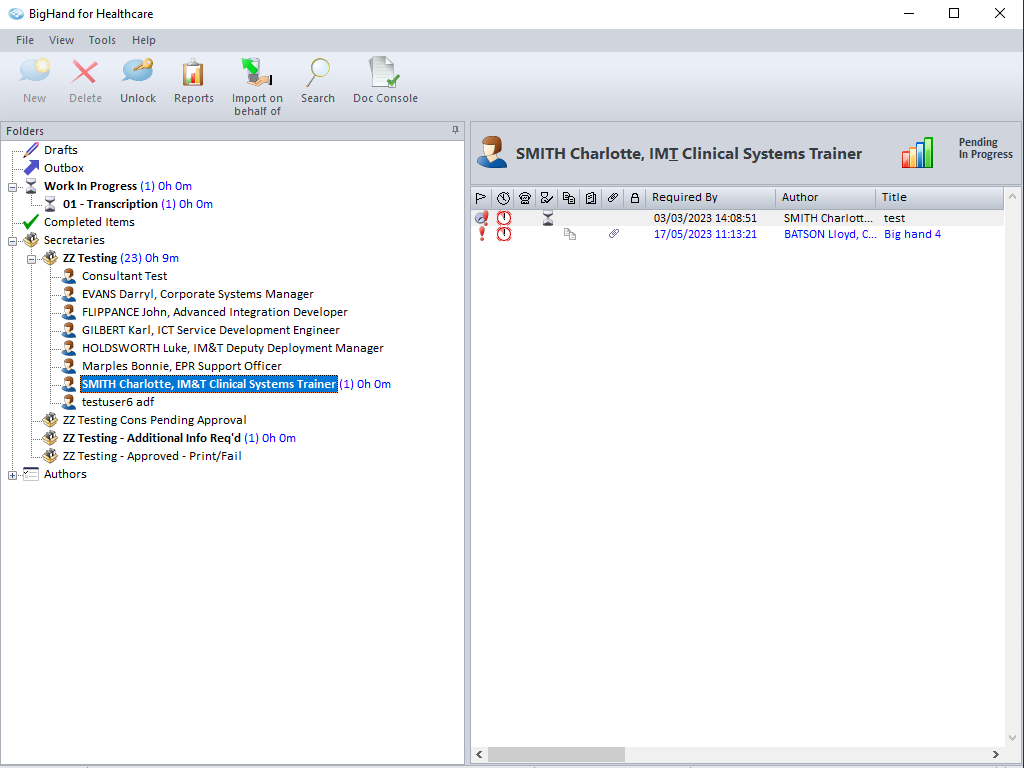Click the document column header icon
This screenshot has width=1024, height=768.
click(591, 198)
